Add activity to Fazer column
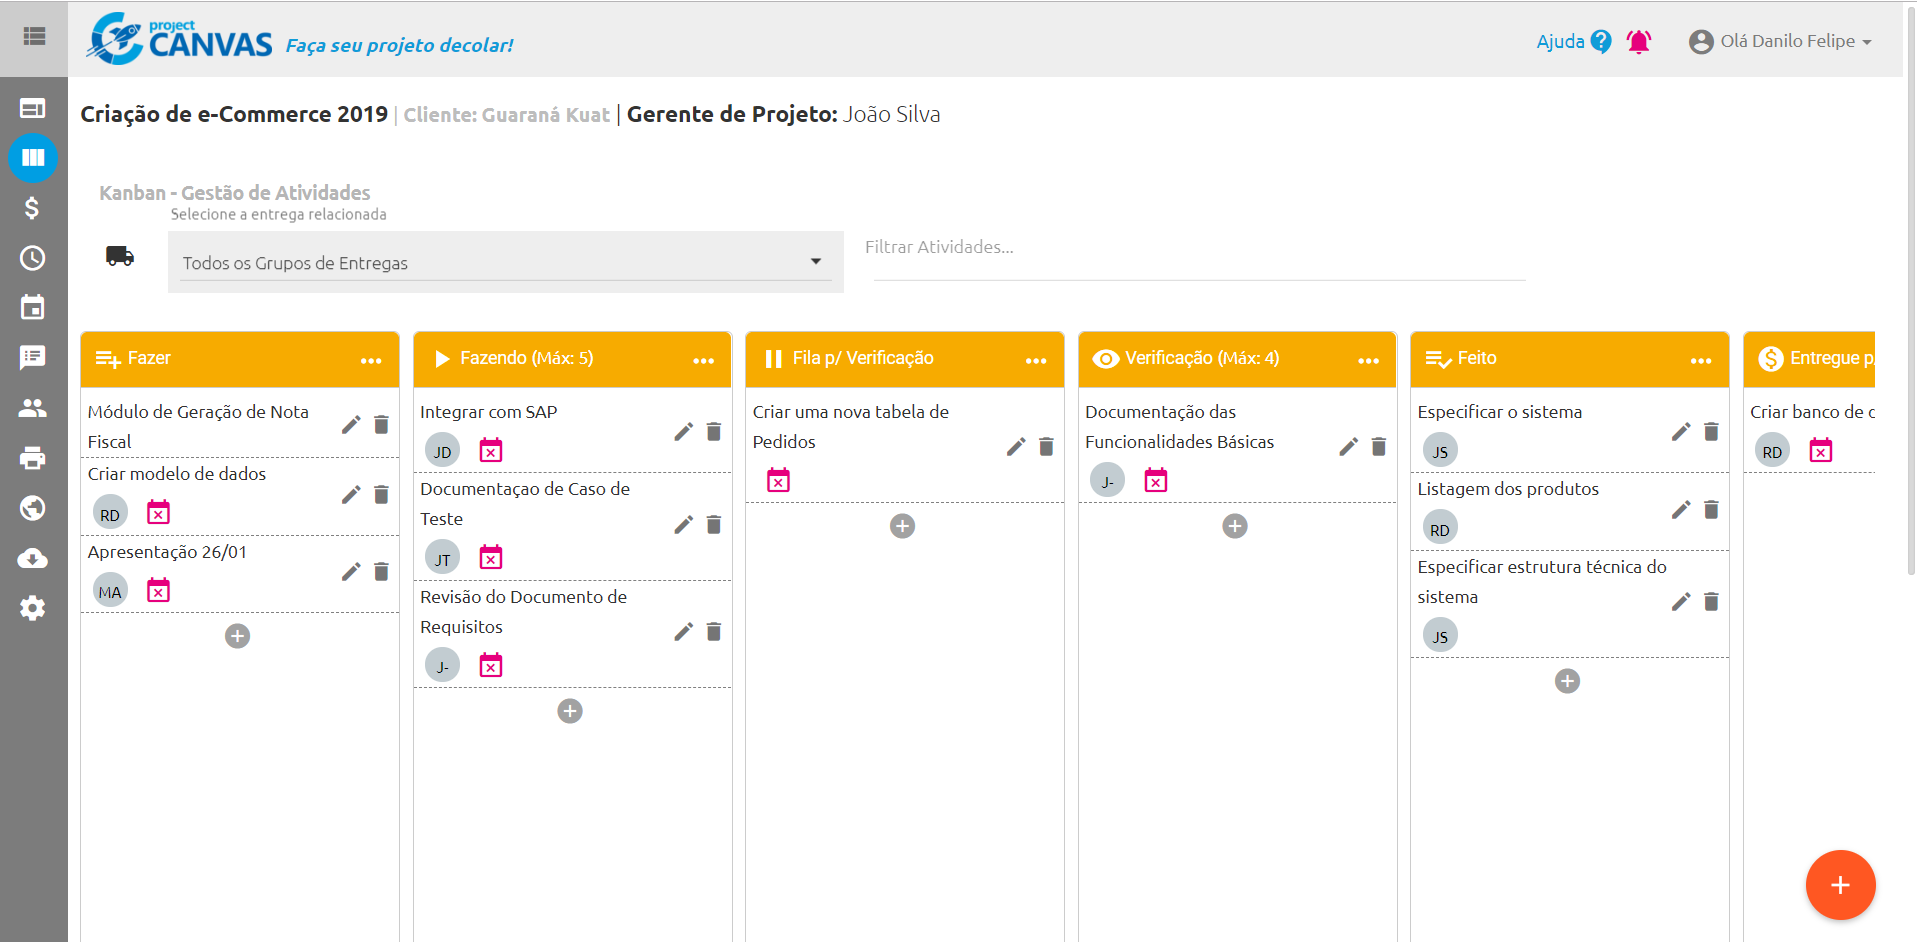Image resolution: width=1917 pixels, height=942 pixels. click(x=237, y=636)
